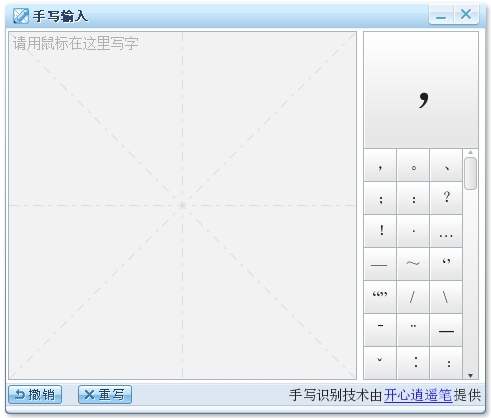Insert the ellipsis … symbol

(446, 231)
